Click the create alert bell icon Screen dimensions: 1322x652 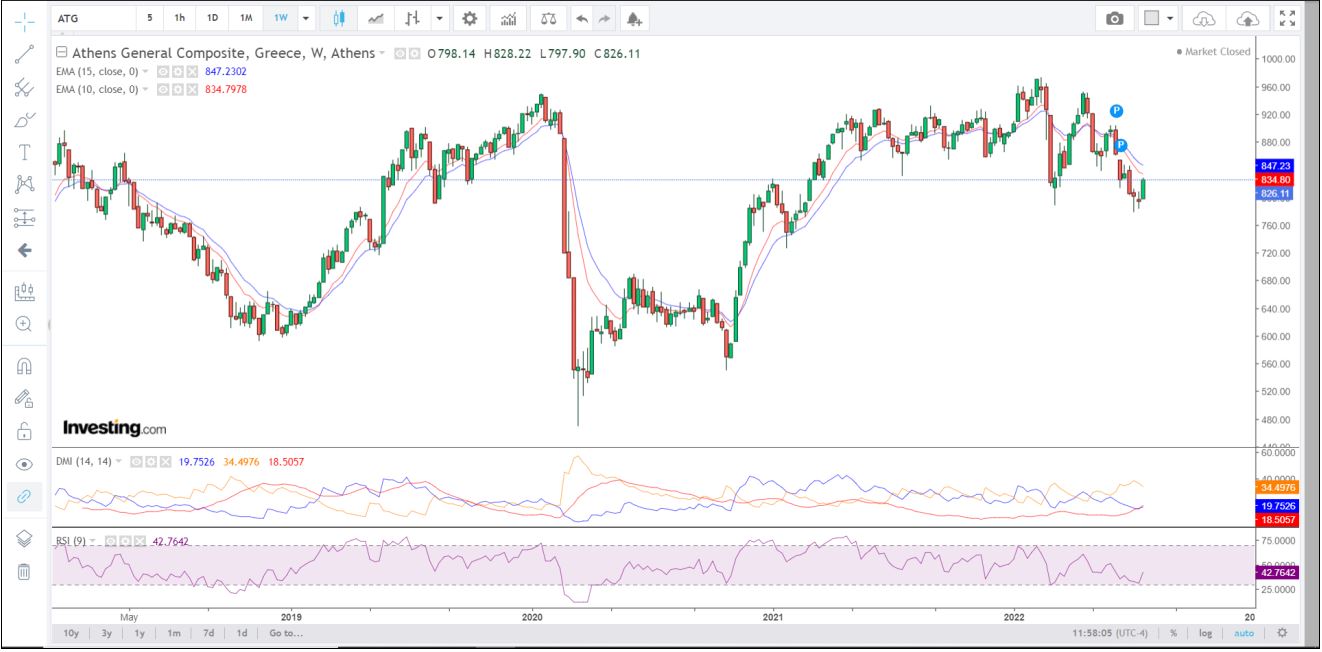[x=633, y=18]
